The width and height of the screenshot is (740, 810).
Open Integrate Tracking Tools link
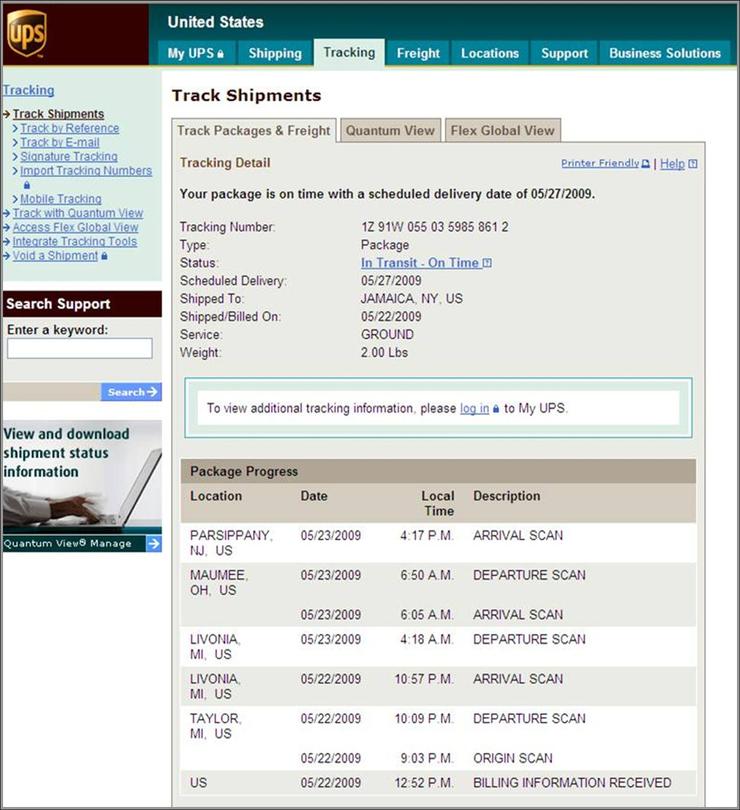[x=75, y=241]
